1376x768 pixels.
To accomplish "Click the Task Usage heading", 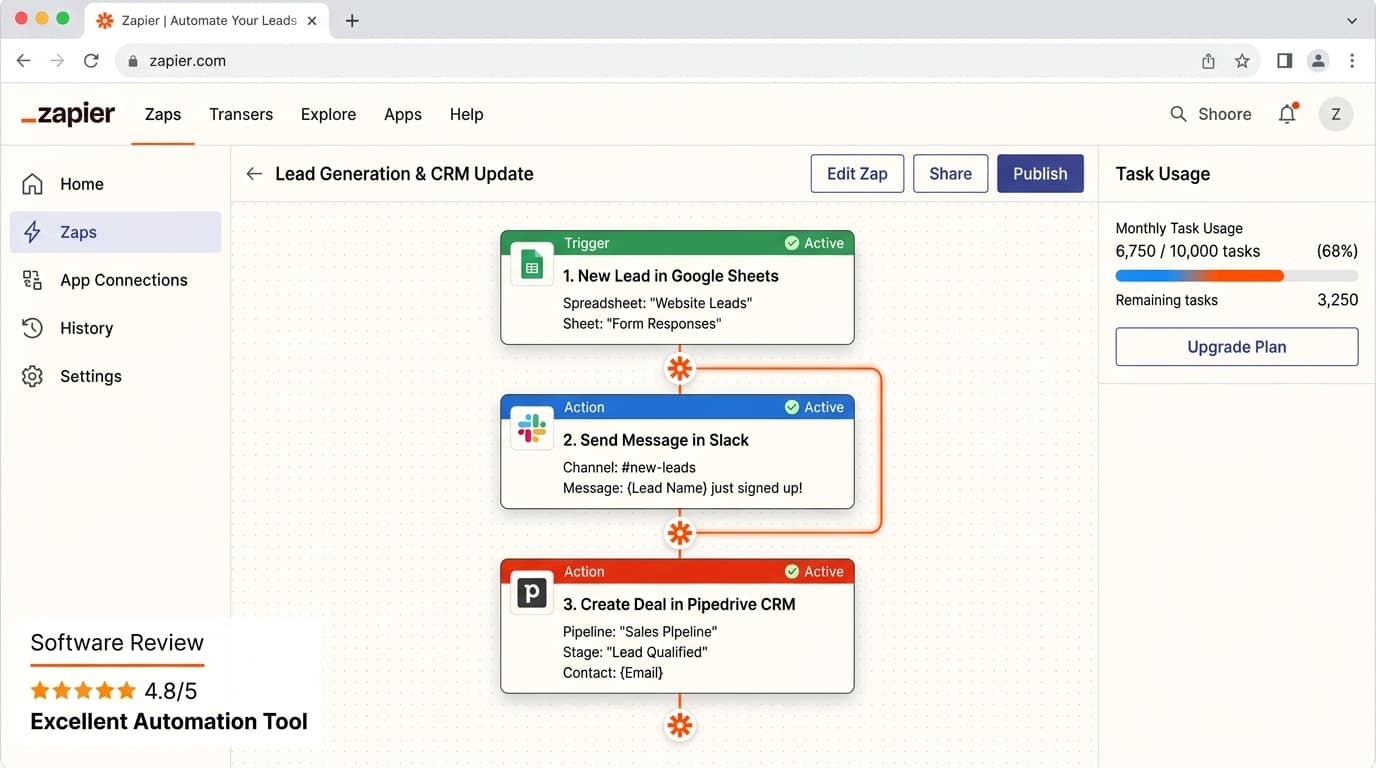I will pyautogui.click(x=1163, y=174).
